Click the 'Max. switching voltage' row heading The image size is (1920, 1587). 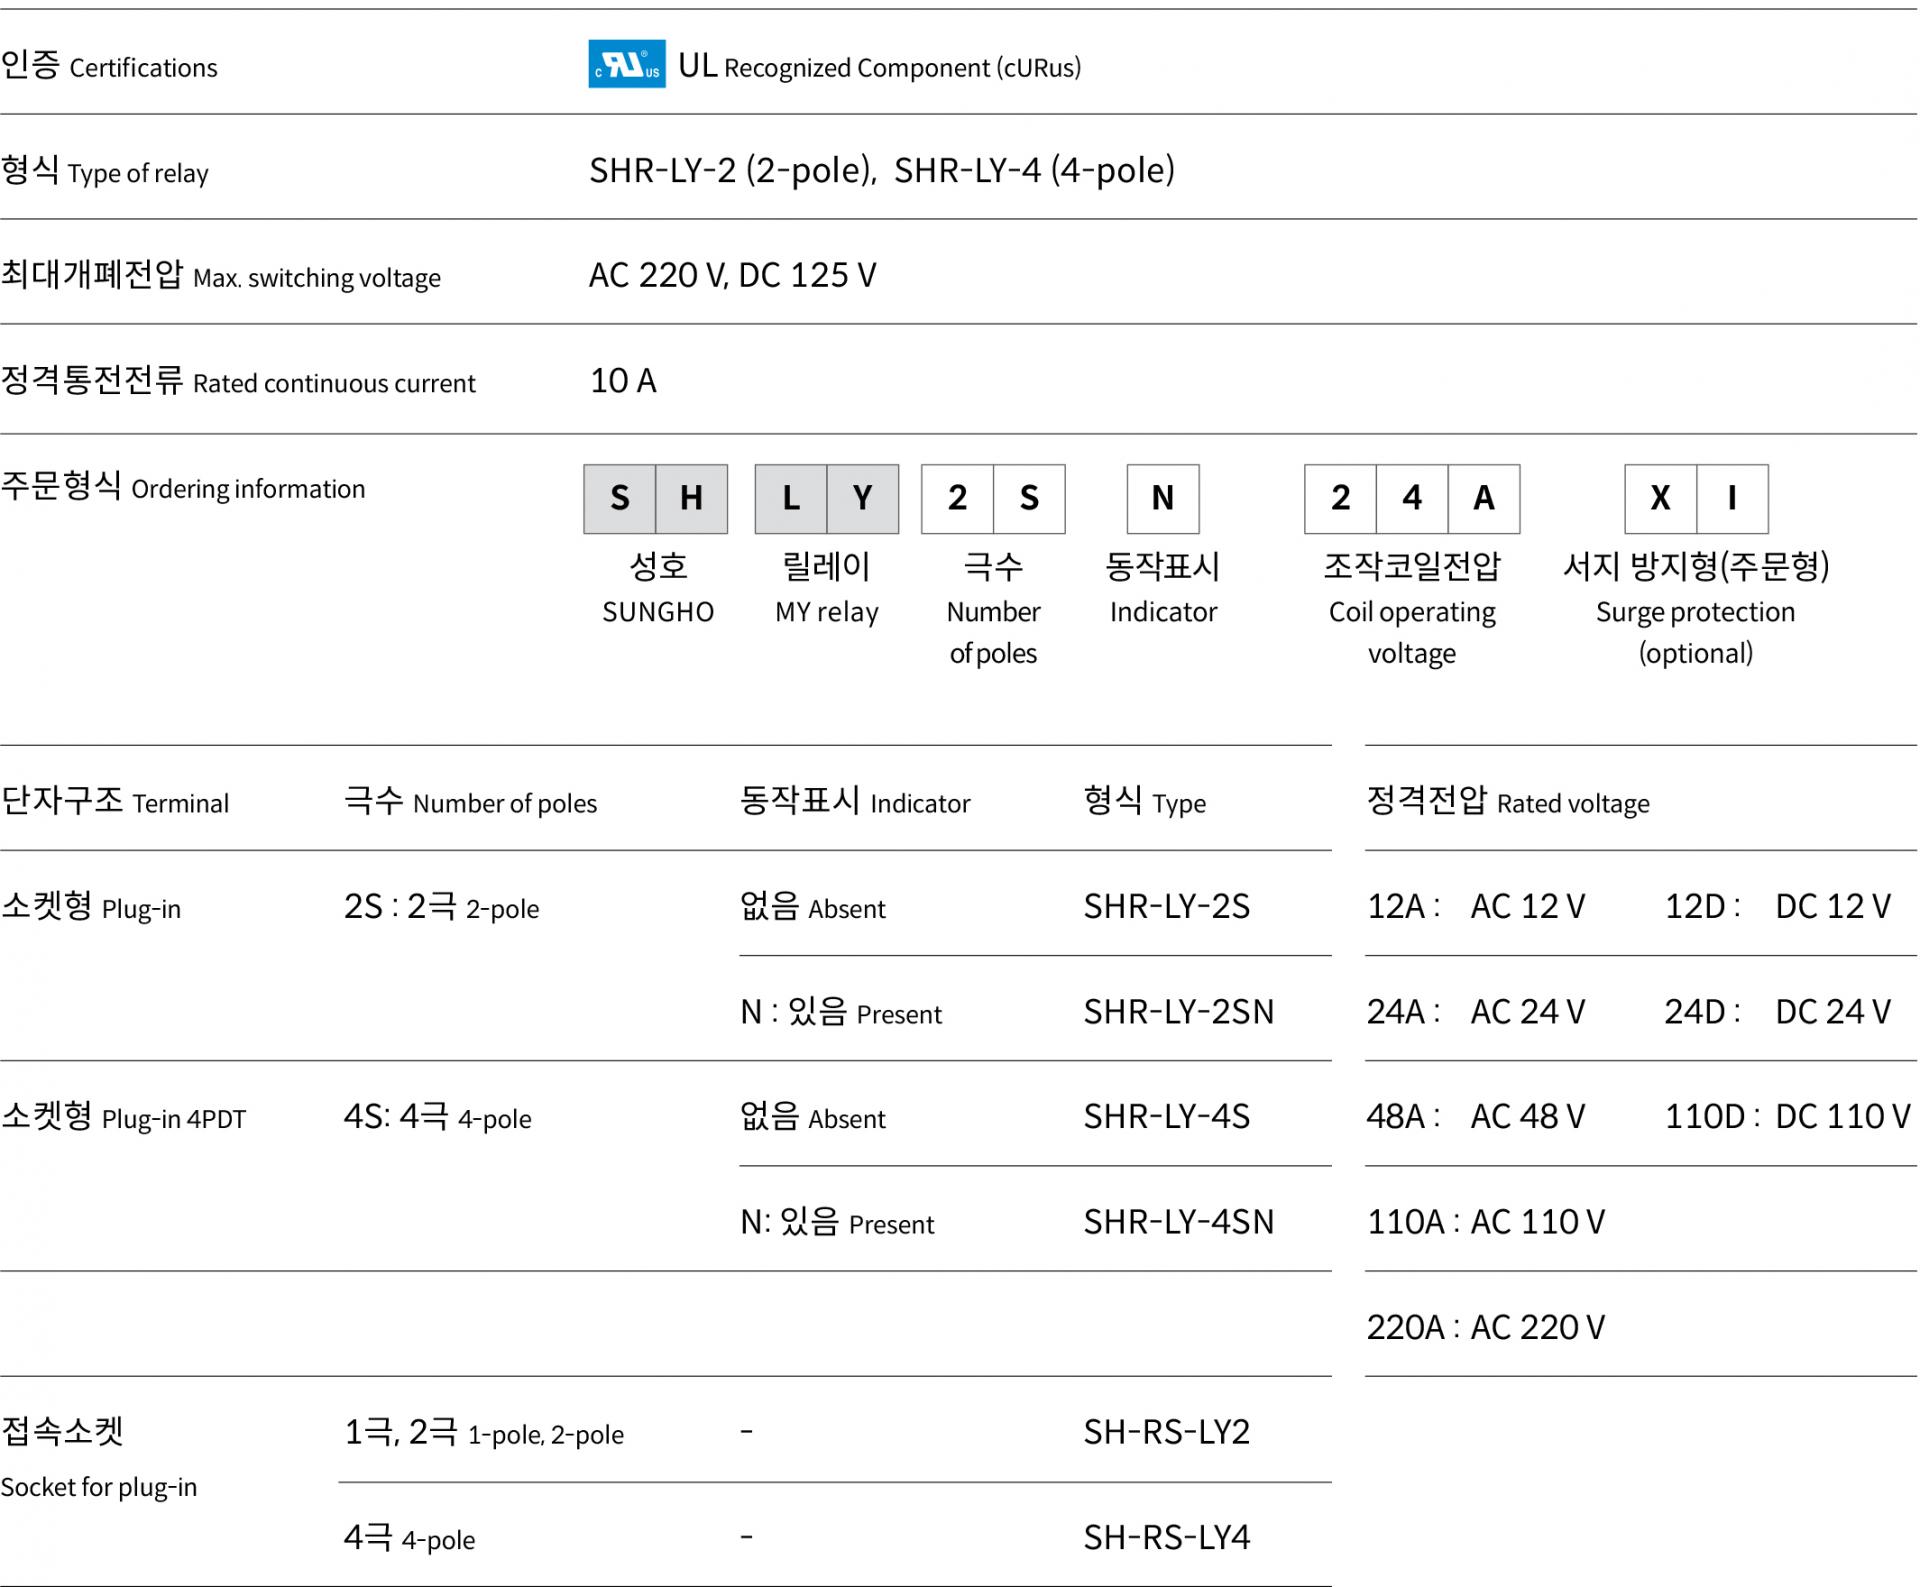220,275
